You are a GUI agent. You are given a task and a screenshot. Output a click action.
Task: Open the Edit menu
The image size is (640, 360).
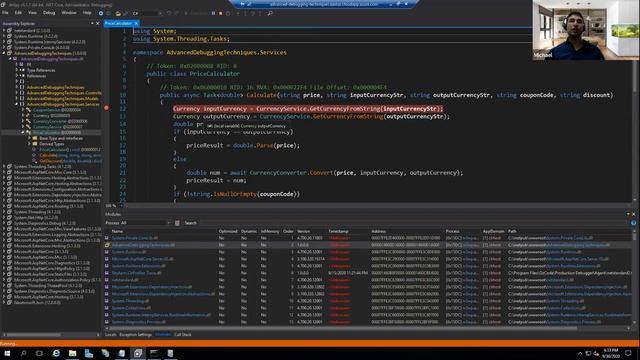click(18, 13)
